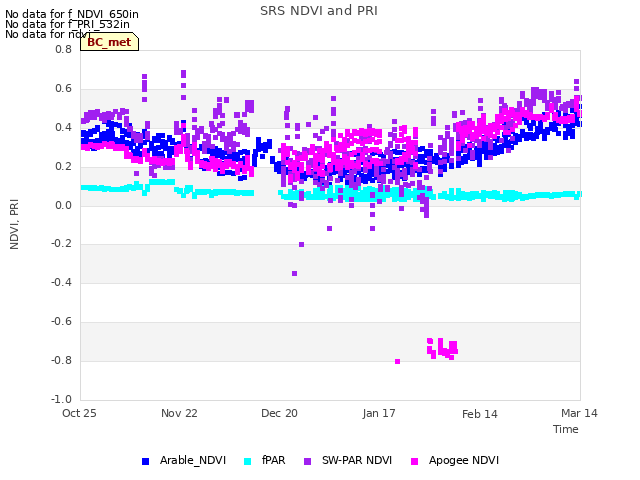This screenshot has height=480, width=640.
Task: Click the Nov 22 x-axis label
Action: coord(179,413)
